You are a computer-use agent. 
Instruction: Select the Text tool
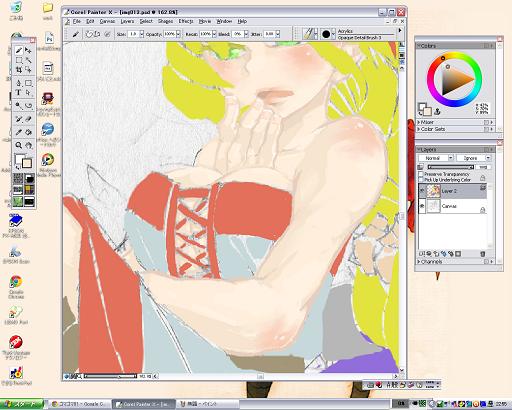19,92
